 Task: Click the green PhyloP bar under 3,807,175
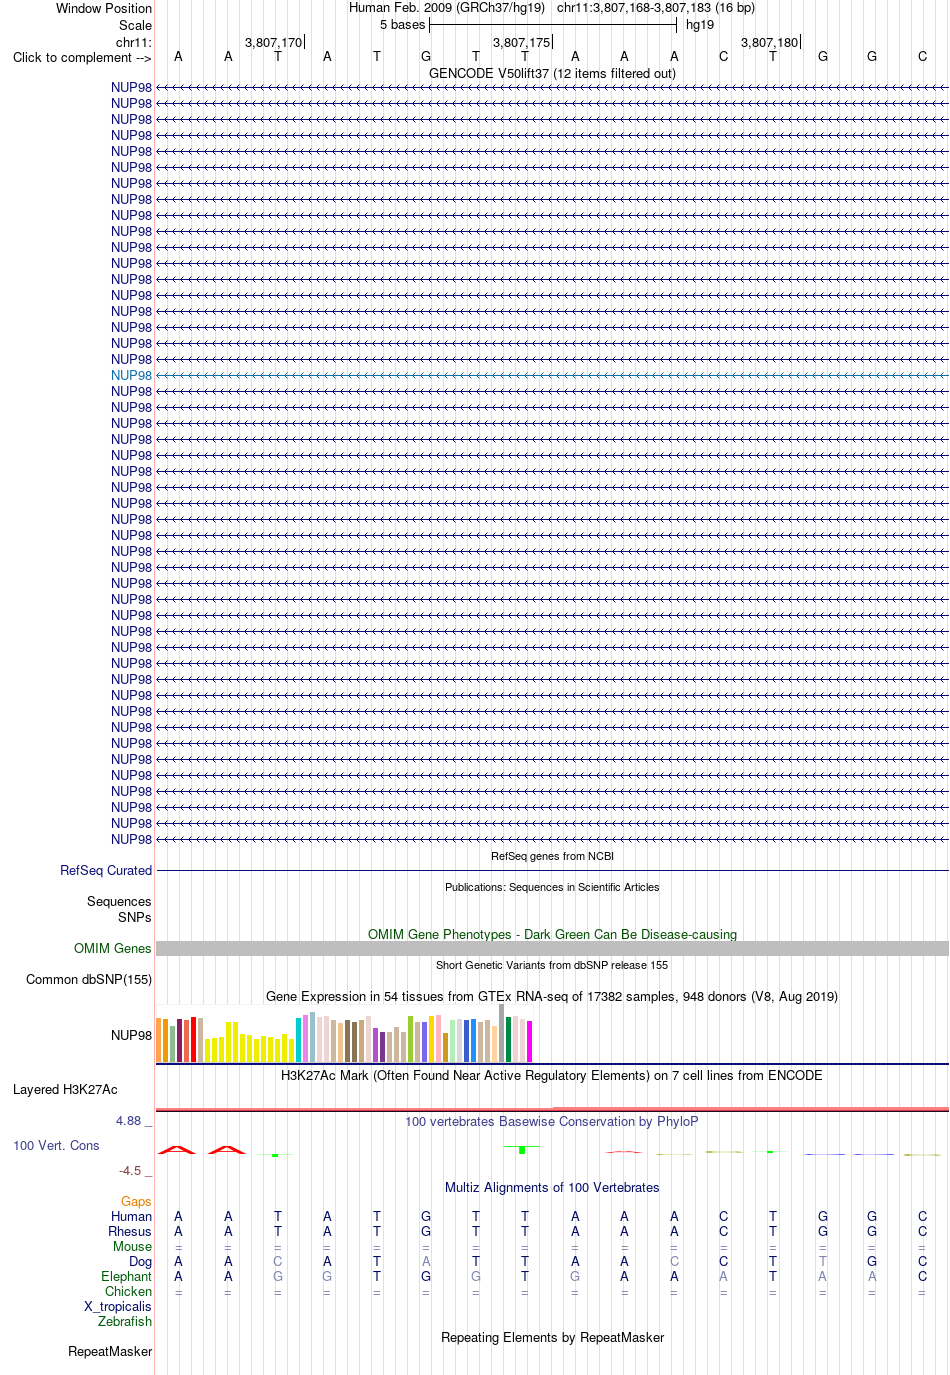tap(522, 1150)
